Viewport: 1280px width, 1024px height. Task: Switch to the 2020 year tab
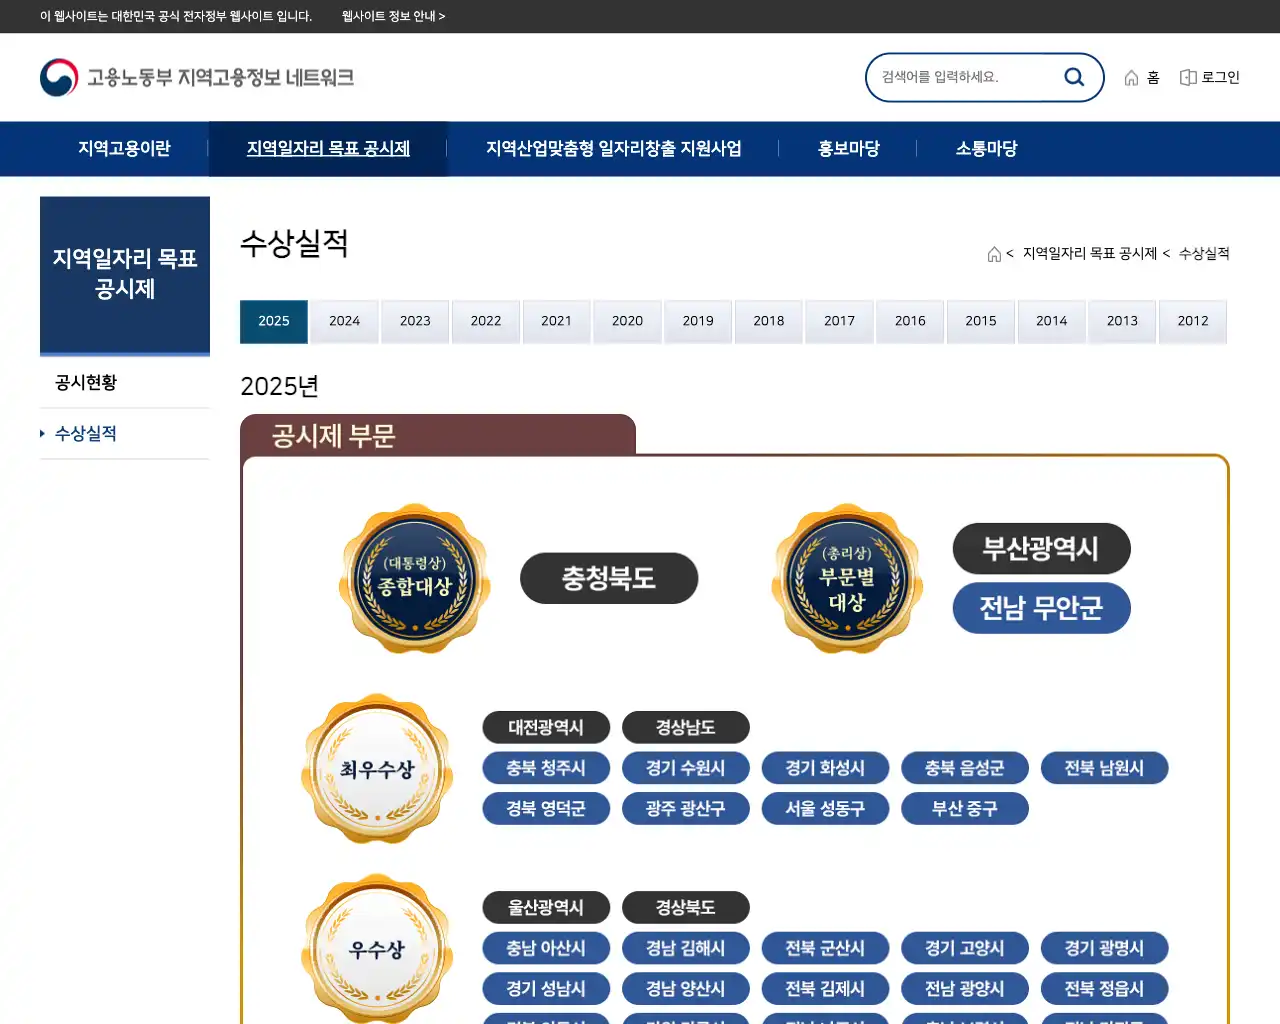coord(627,321)
